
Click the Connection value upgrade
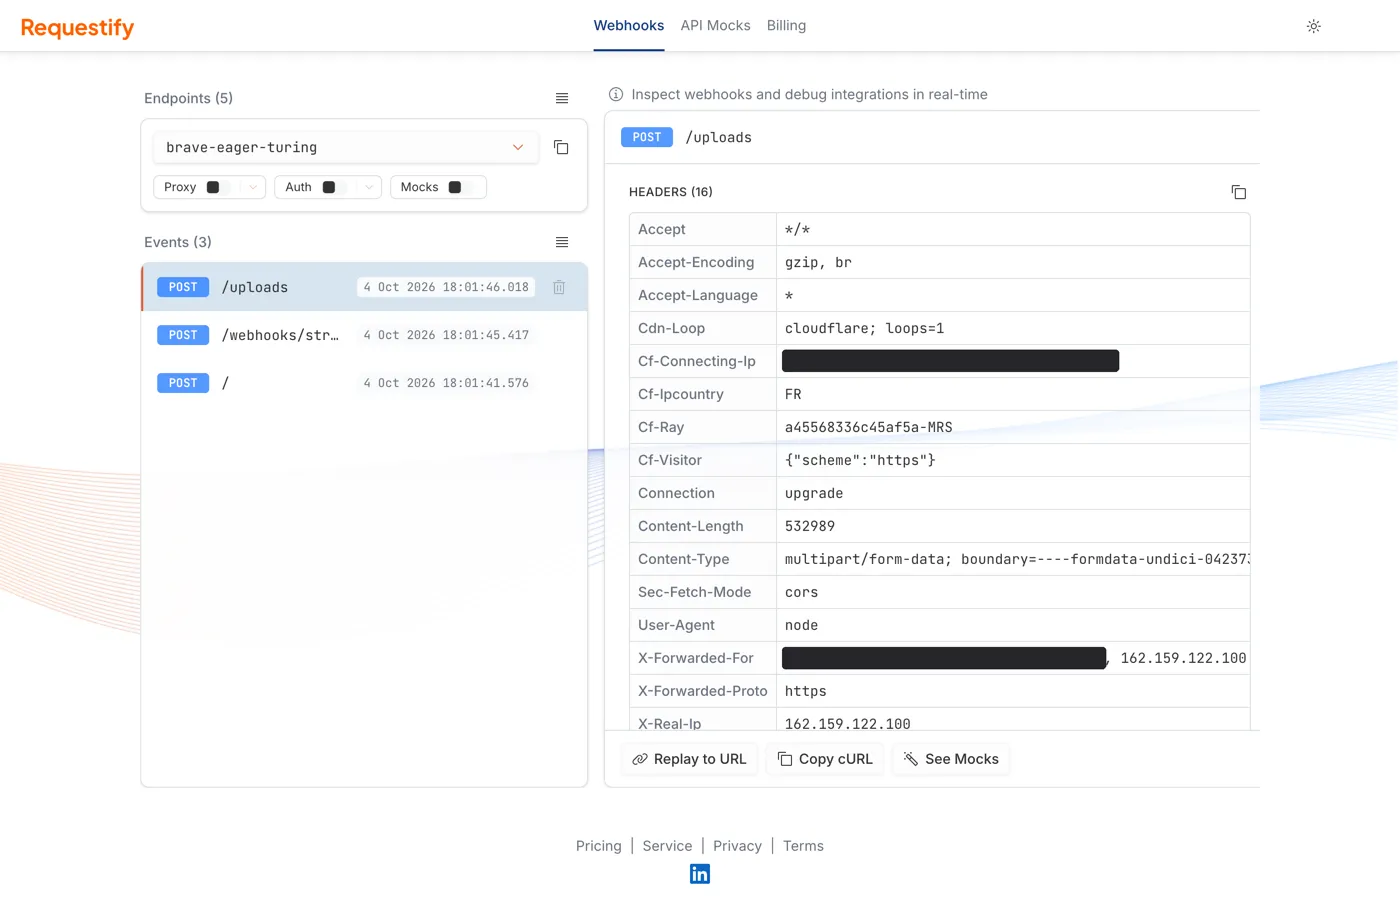coord(814,493)
